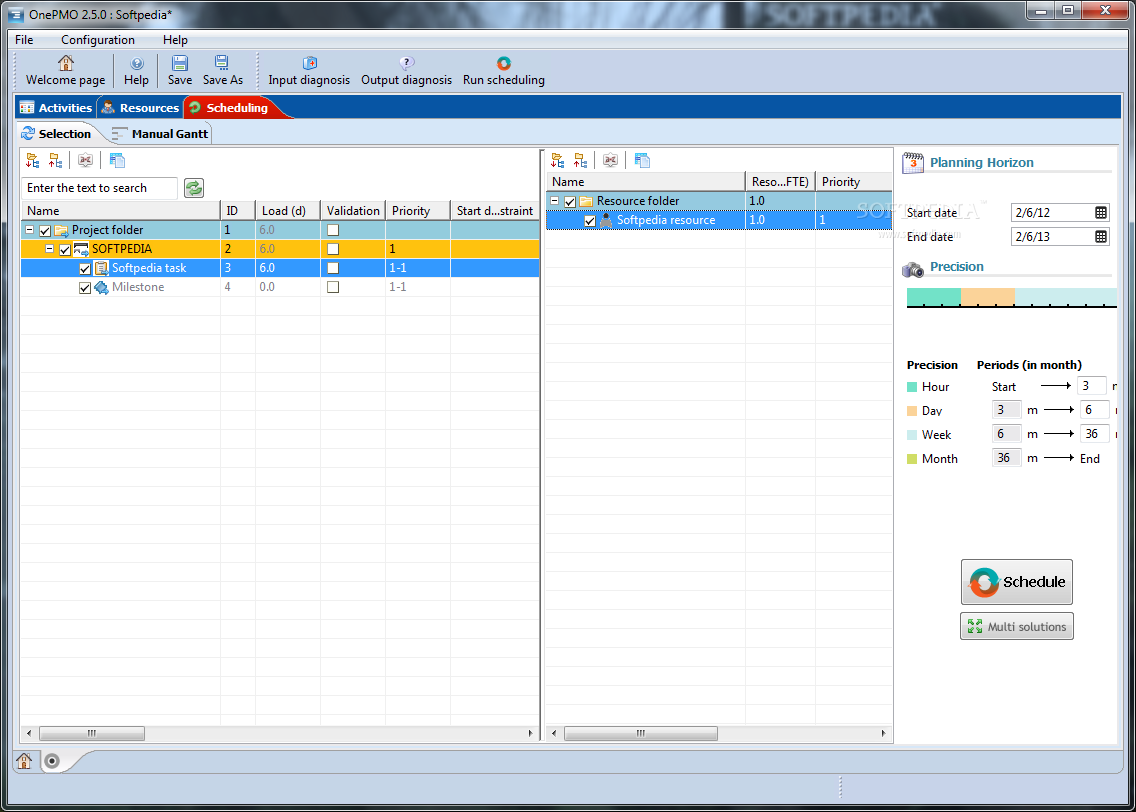Open the Manual Gantt subtab

click(x=161, y=134)
